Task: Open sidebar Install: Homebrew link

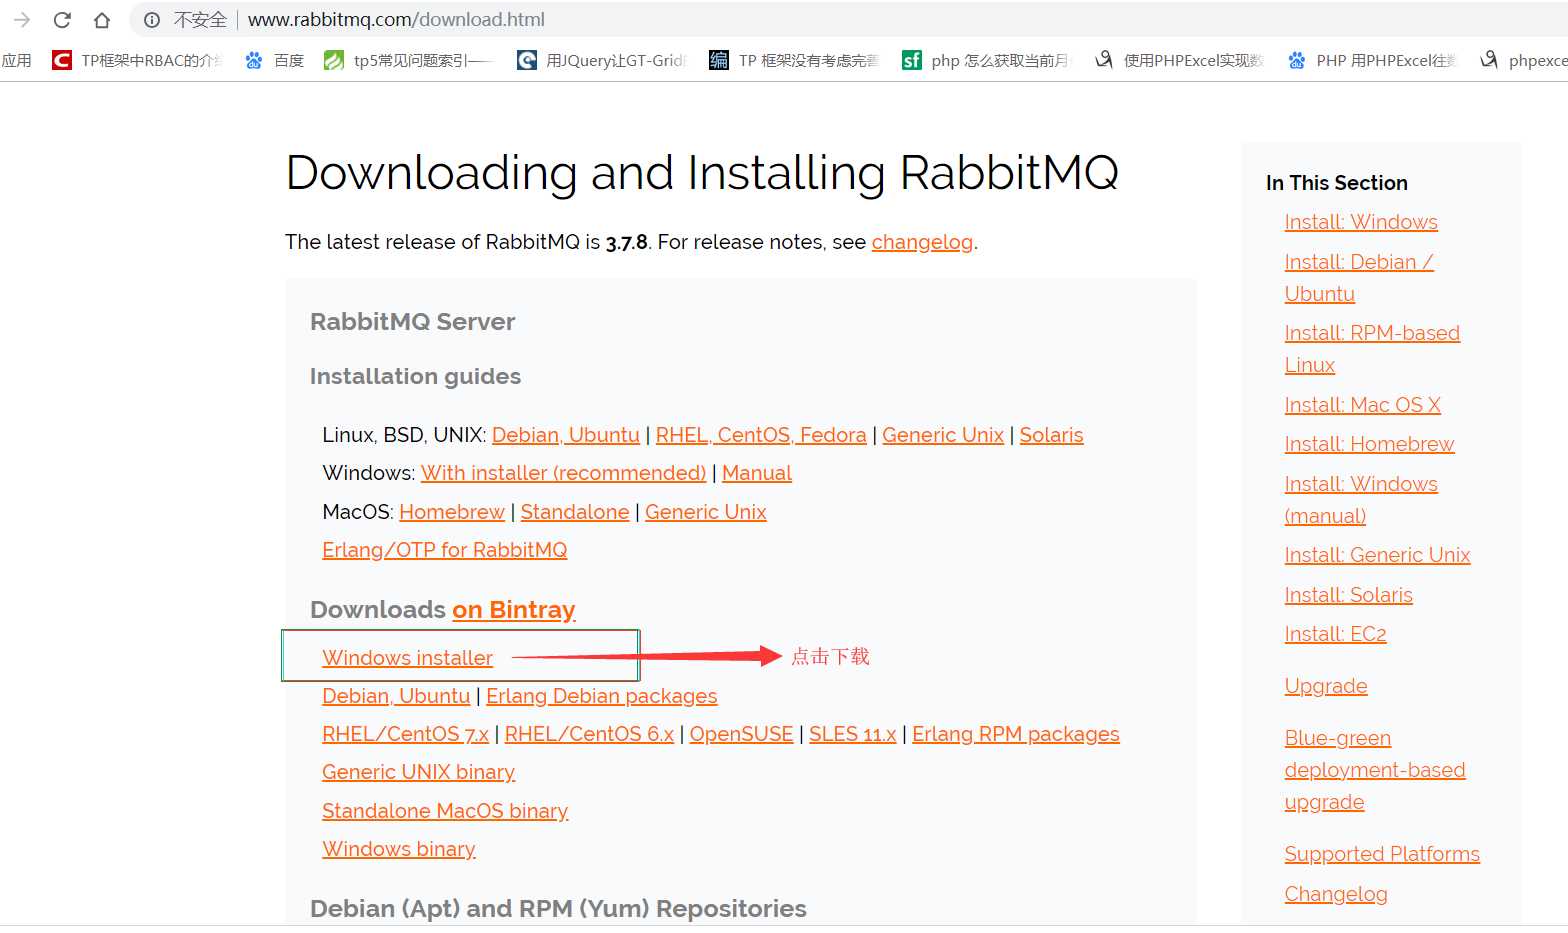Action: pyautogui.click(x=1369, y=444)
